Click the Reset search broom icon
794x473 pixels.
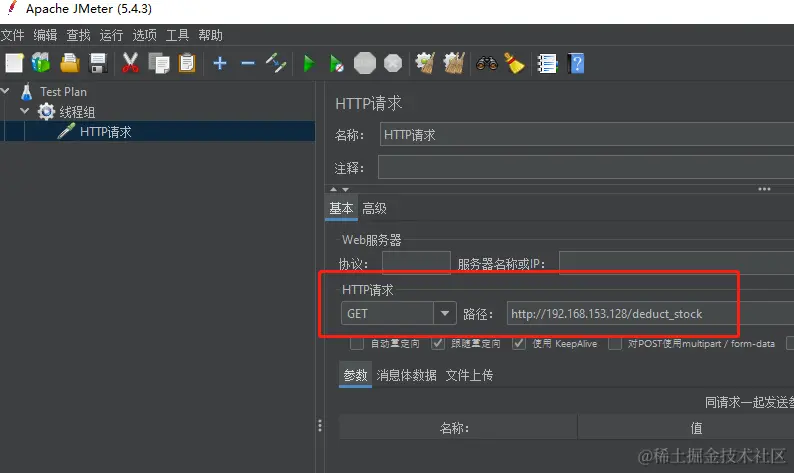tap(514, 63)
